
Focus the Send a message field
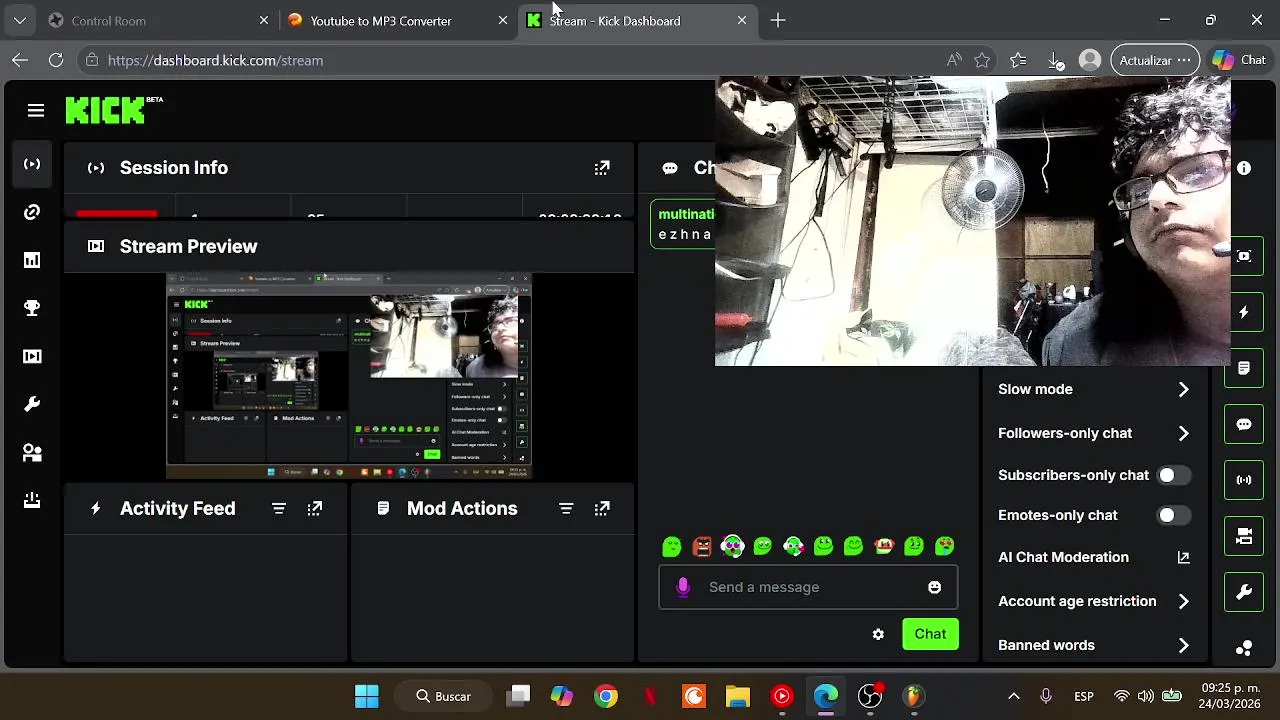click(x=808, y=587)
